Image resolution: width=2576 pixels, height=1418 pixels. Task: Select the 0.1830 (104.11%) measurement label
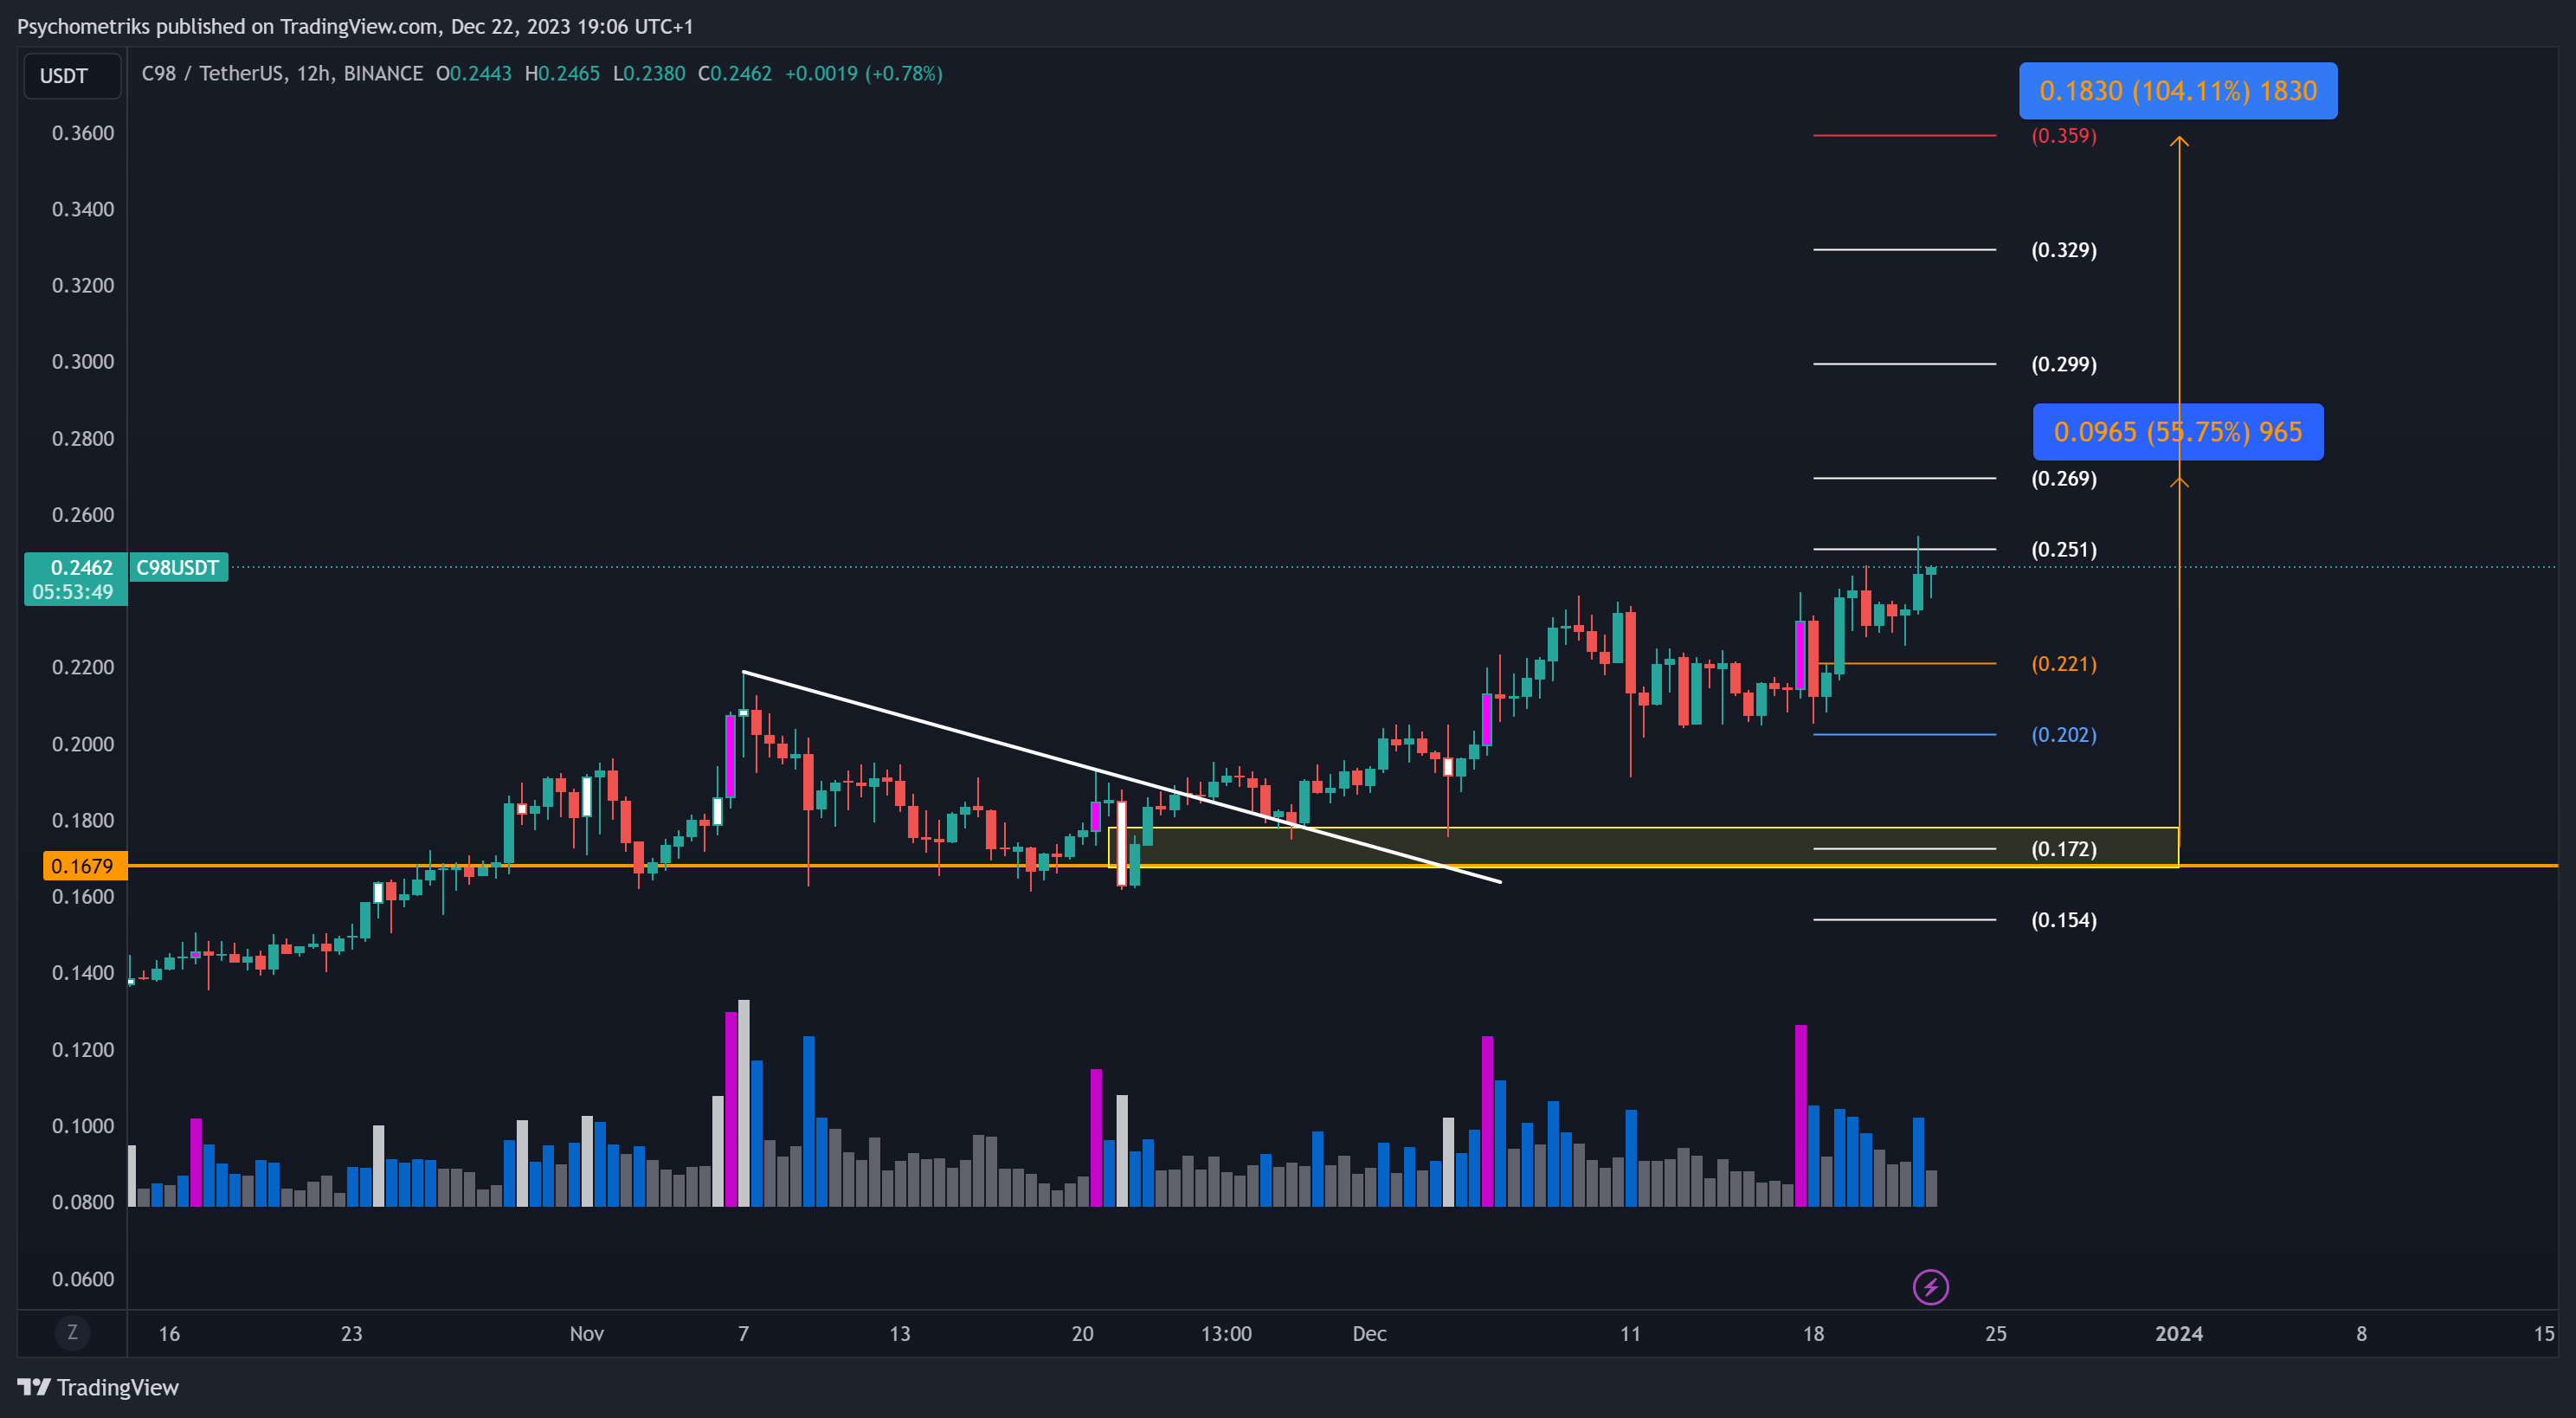point(2178,91)
